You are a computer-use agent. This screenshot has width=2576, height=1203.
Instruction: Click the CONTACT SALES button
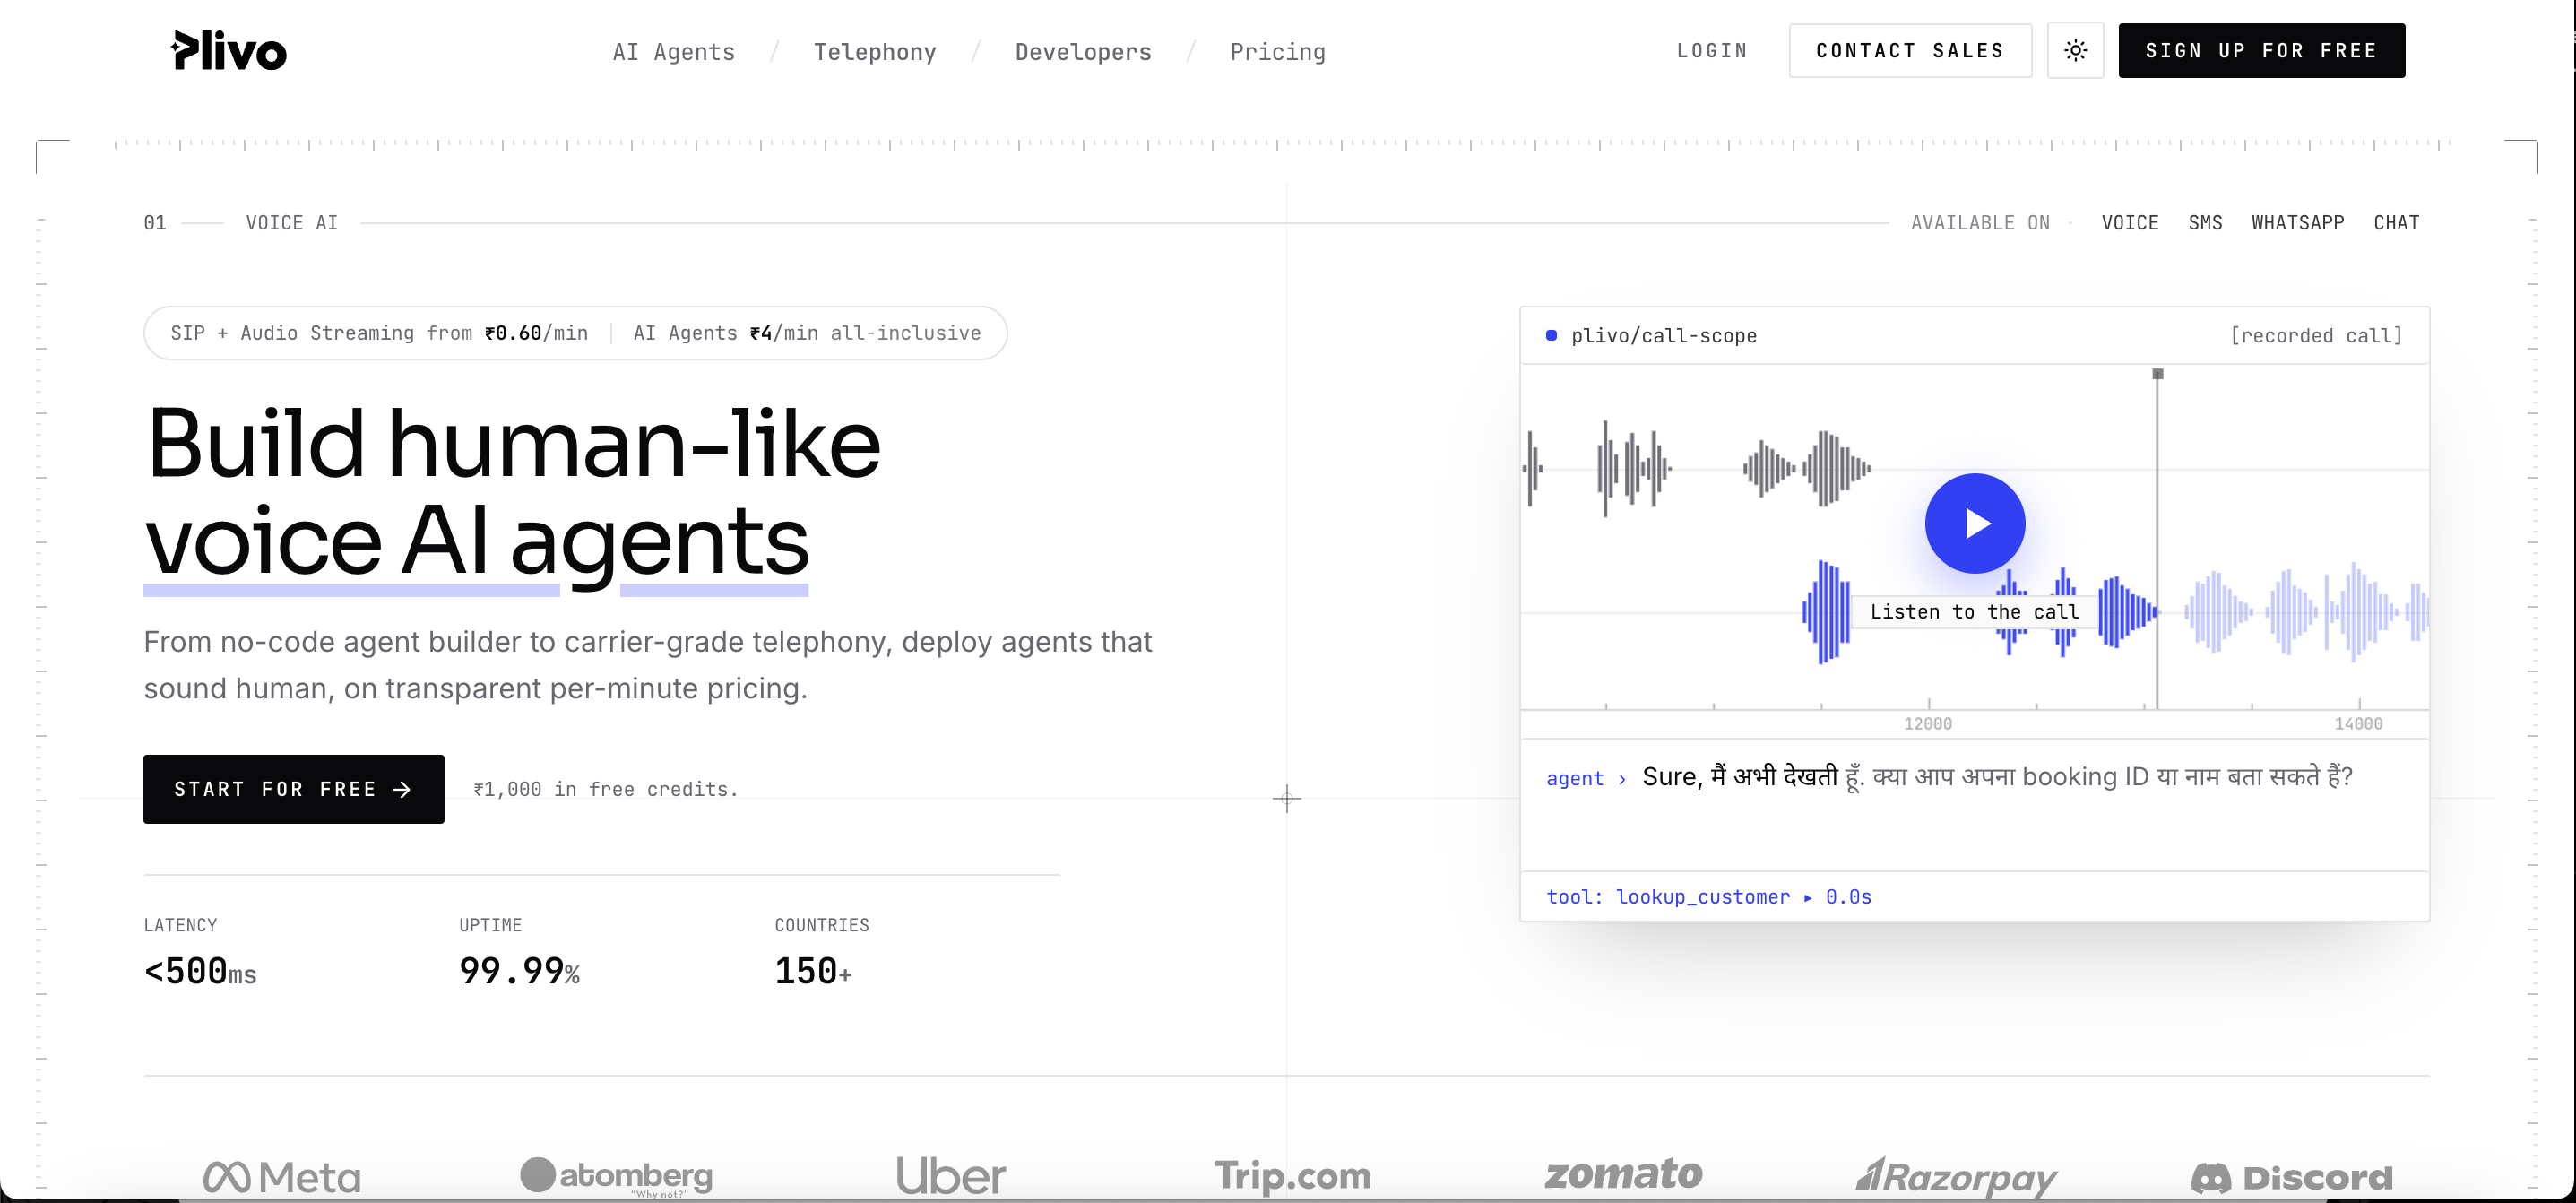[1909, 50]
